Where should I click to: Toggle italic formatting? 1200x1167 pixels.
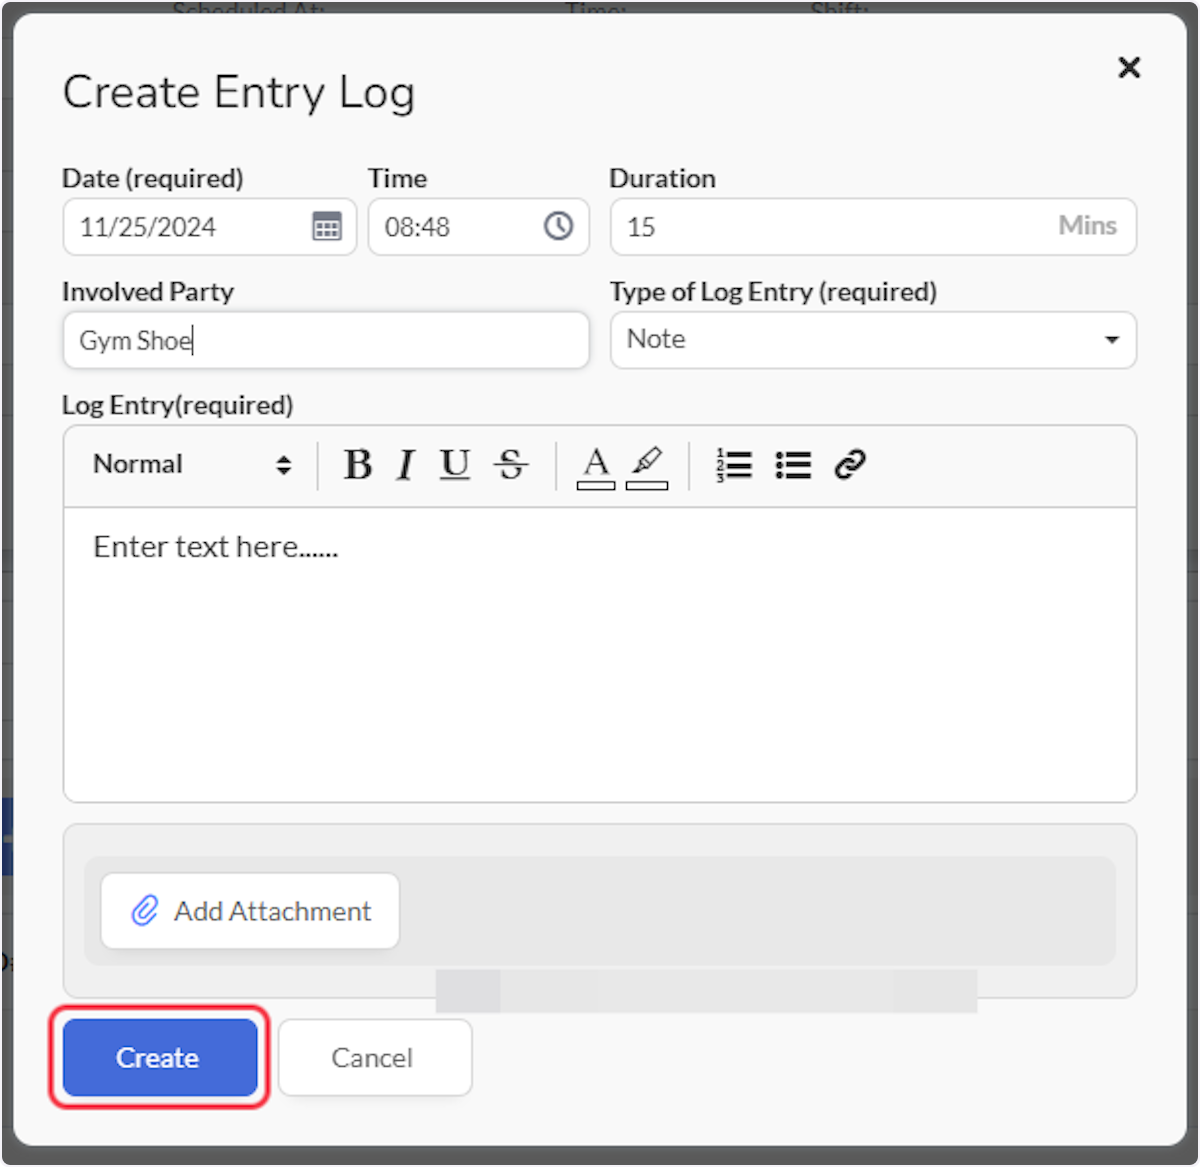click(x=405, y=465)
